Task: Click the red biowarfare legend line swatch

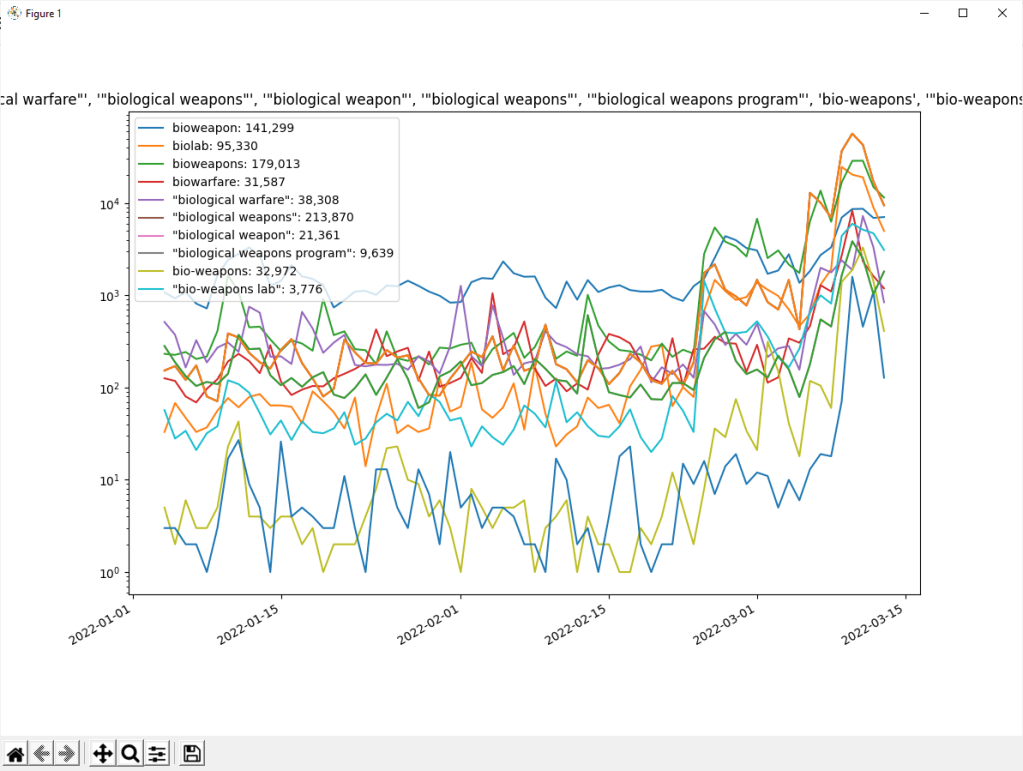Action: coord(152,181)
